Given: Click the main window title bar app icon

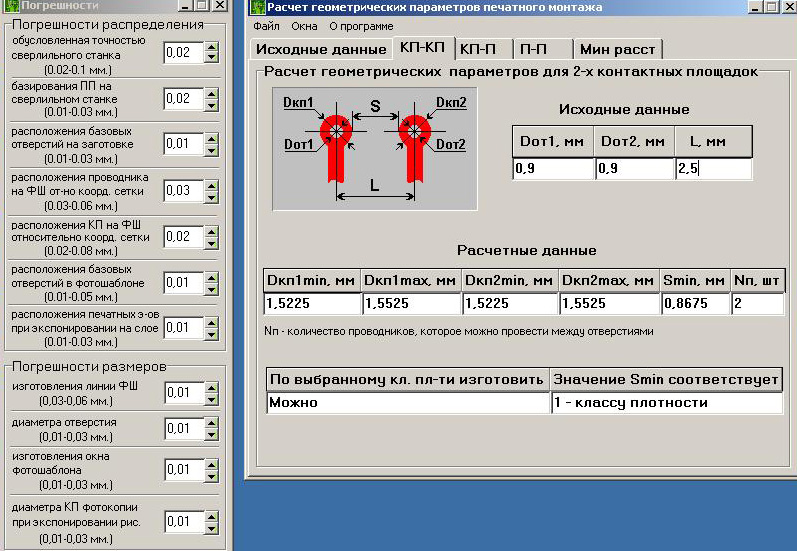Looking at the screenshot, I should coord(256,7).
